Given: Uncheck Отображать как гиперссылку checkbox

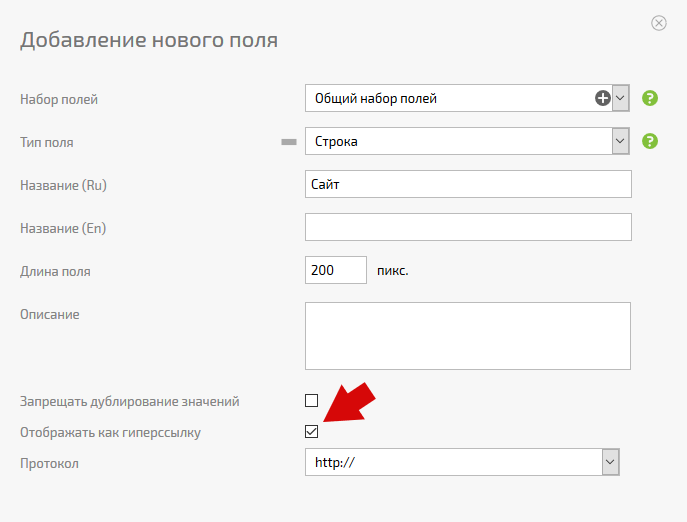Looking at the screenshot, I should point(312,432).
